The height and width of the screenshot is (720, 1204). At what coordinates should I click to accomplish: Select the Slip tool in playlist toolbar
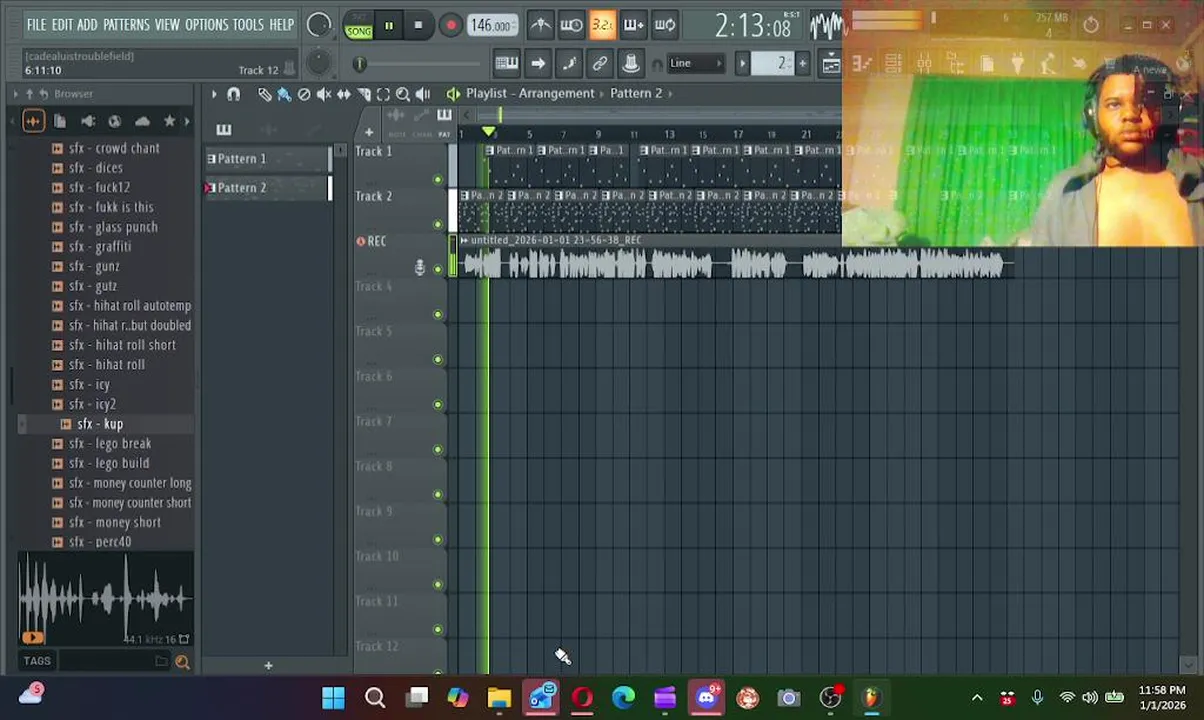point(344,94)
